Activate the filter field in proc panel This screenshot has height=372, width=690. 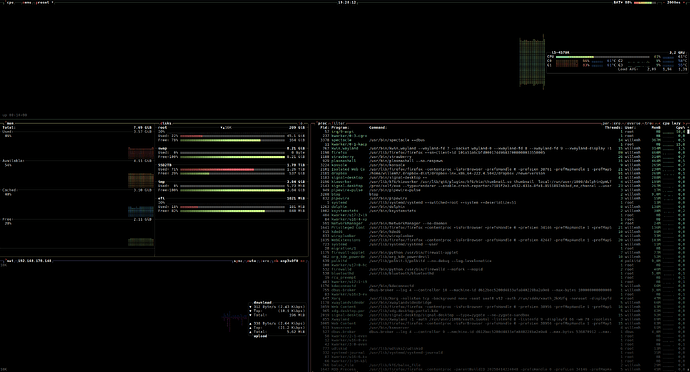pos(339,123)
